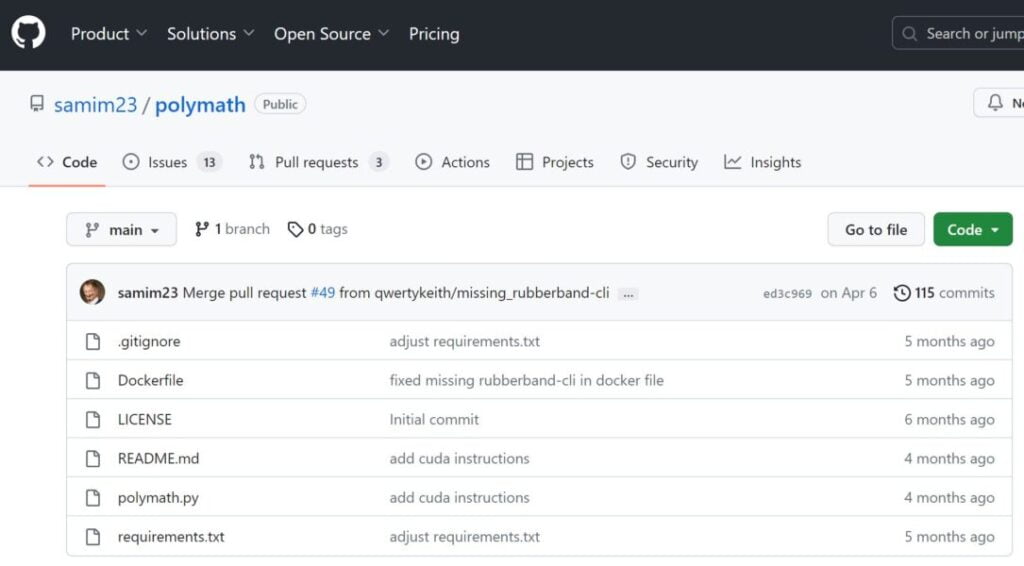1024x566 pixels.
Task: Click the tags icon showing 0 tags
Action: pyautogui.click(x=295, y=229)
